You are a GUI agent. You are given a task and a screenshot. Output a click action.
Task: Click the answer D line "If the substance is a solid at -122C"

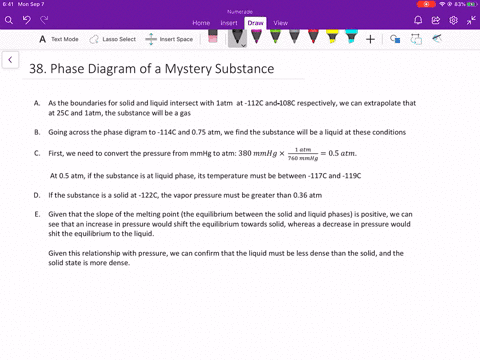pos(185,195)
